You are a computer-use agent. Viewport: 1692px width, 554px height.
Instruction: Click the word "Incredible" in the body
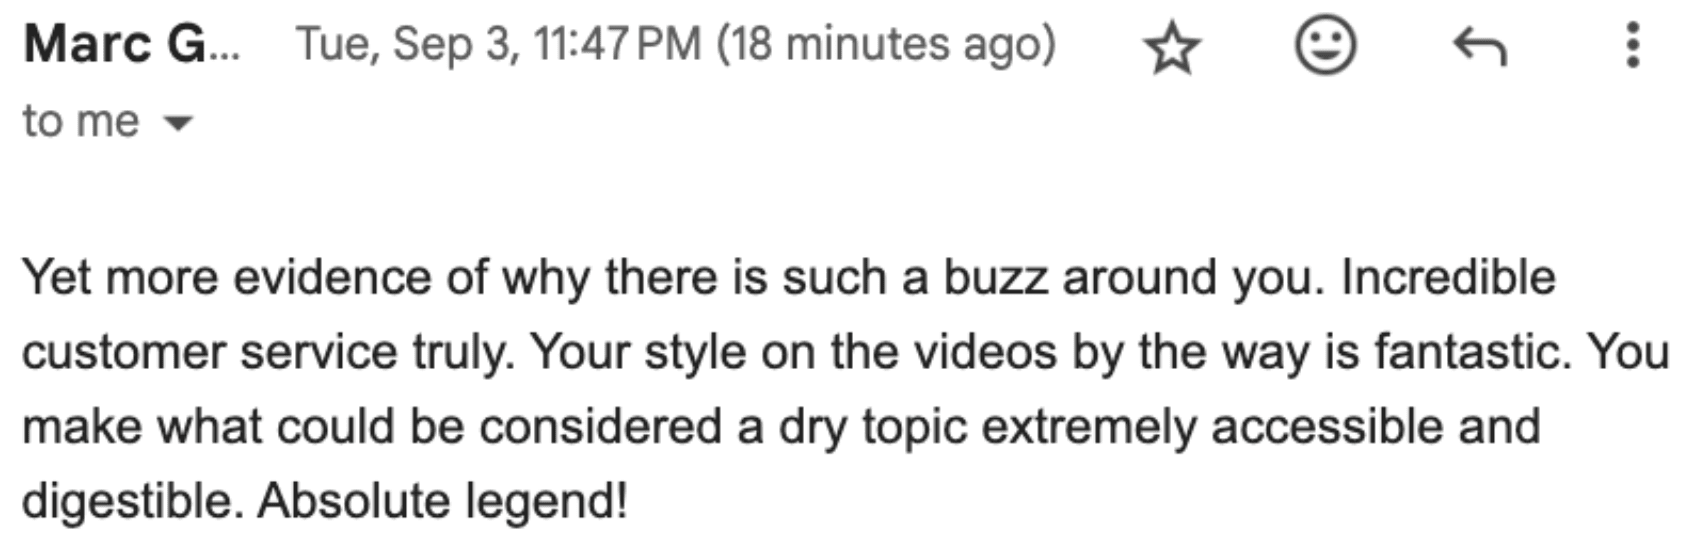tap(1448, 277)
